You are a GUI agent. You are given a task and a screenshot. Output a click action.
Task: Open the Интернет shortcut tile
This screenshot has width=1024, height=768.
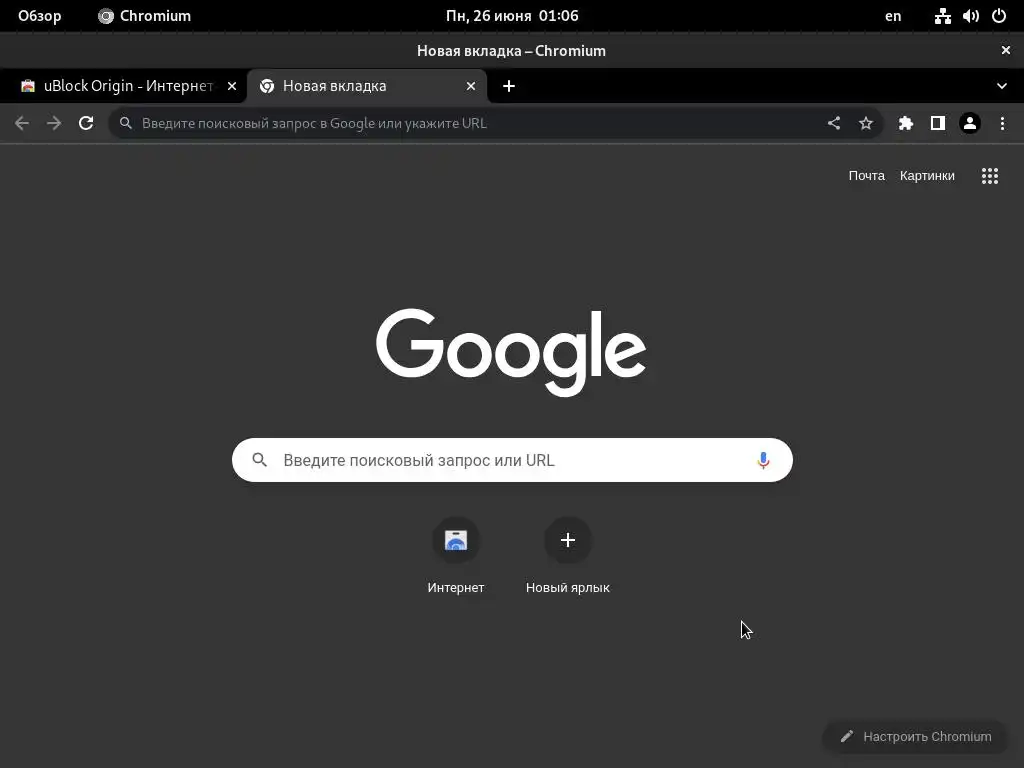[x=456, y=554]
